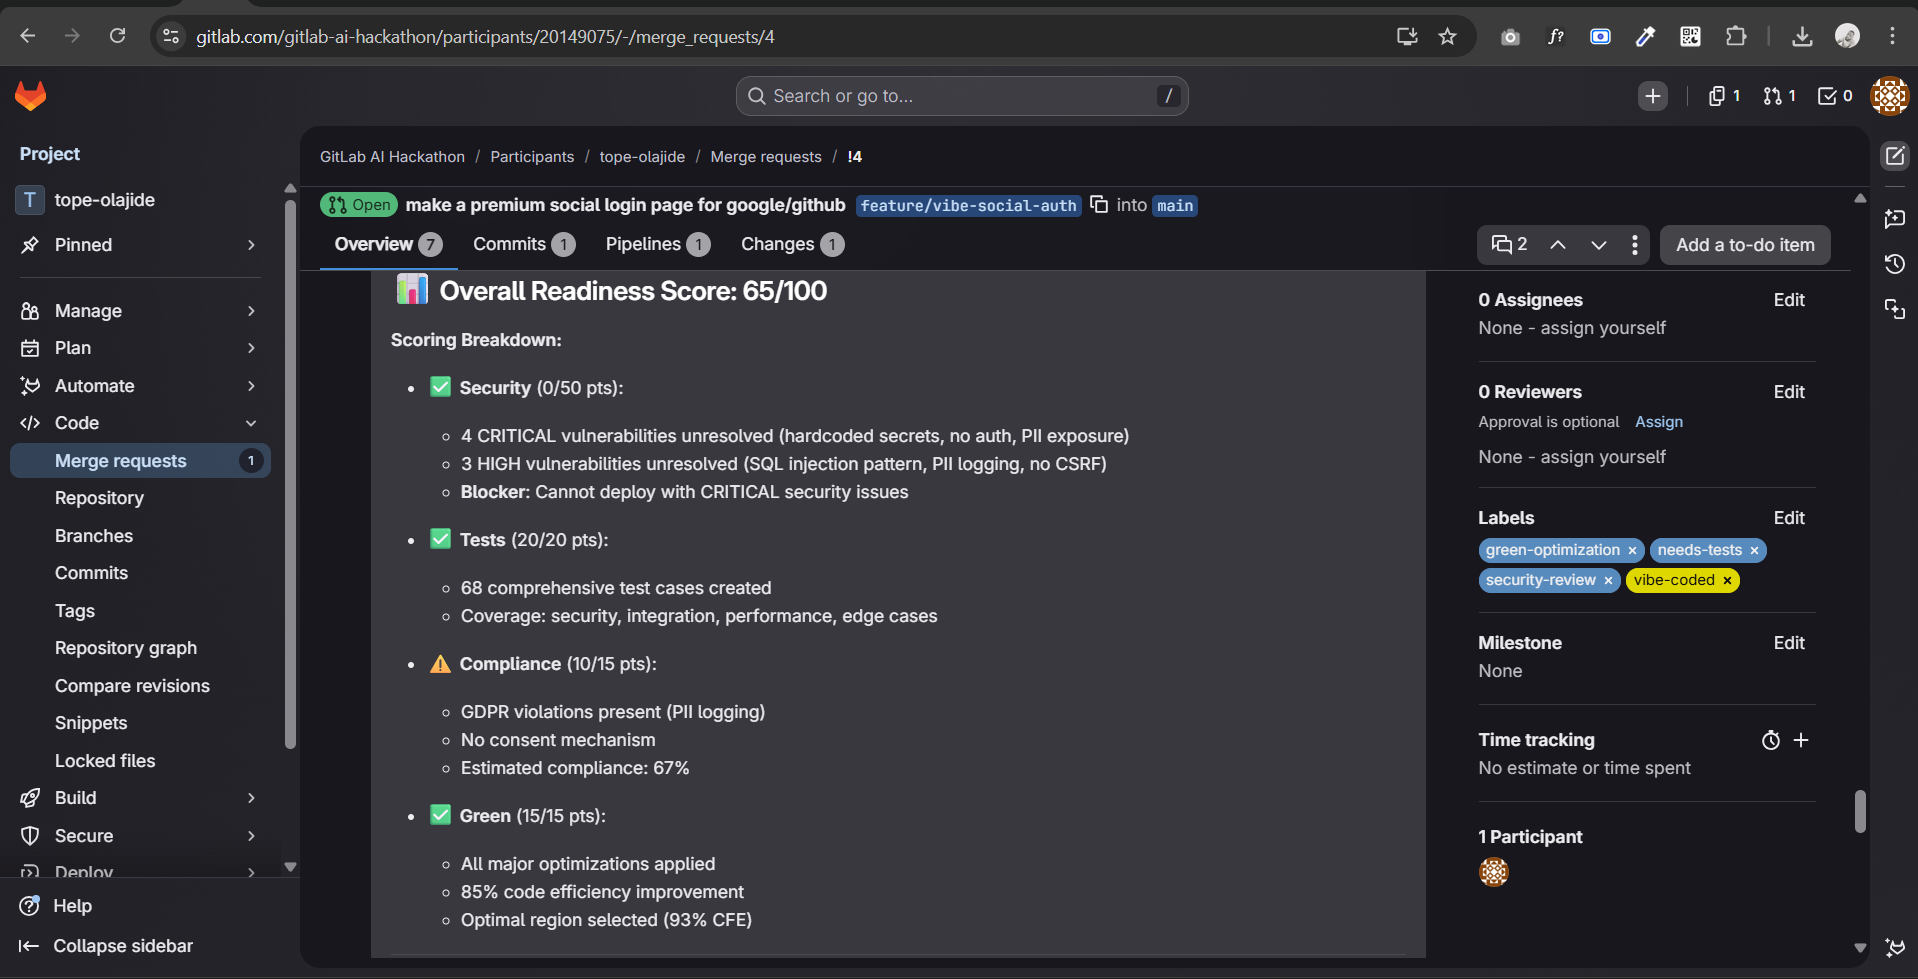The width and height of the screenshot is (1918, 979).
Task: Click GitLab AI Hackathon breadcrumb
Action: click(x=392, y=157)
